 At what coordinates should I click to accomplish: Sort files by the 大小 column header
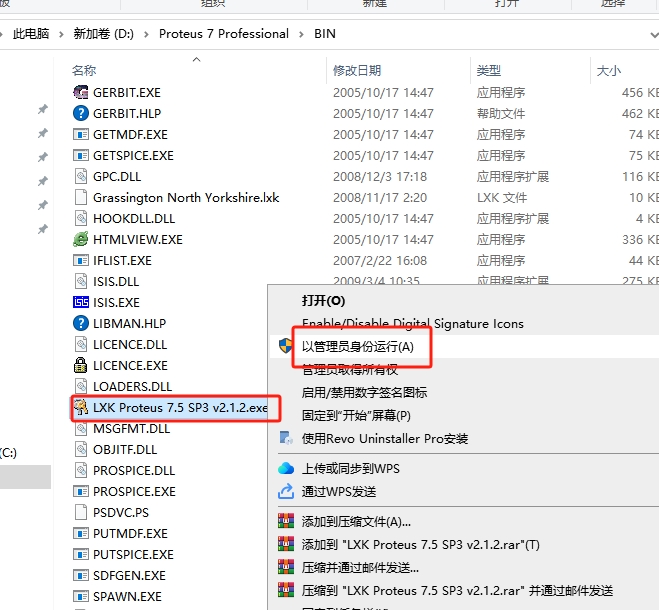coord(609,70)
